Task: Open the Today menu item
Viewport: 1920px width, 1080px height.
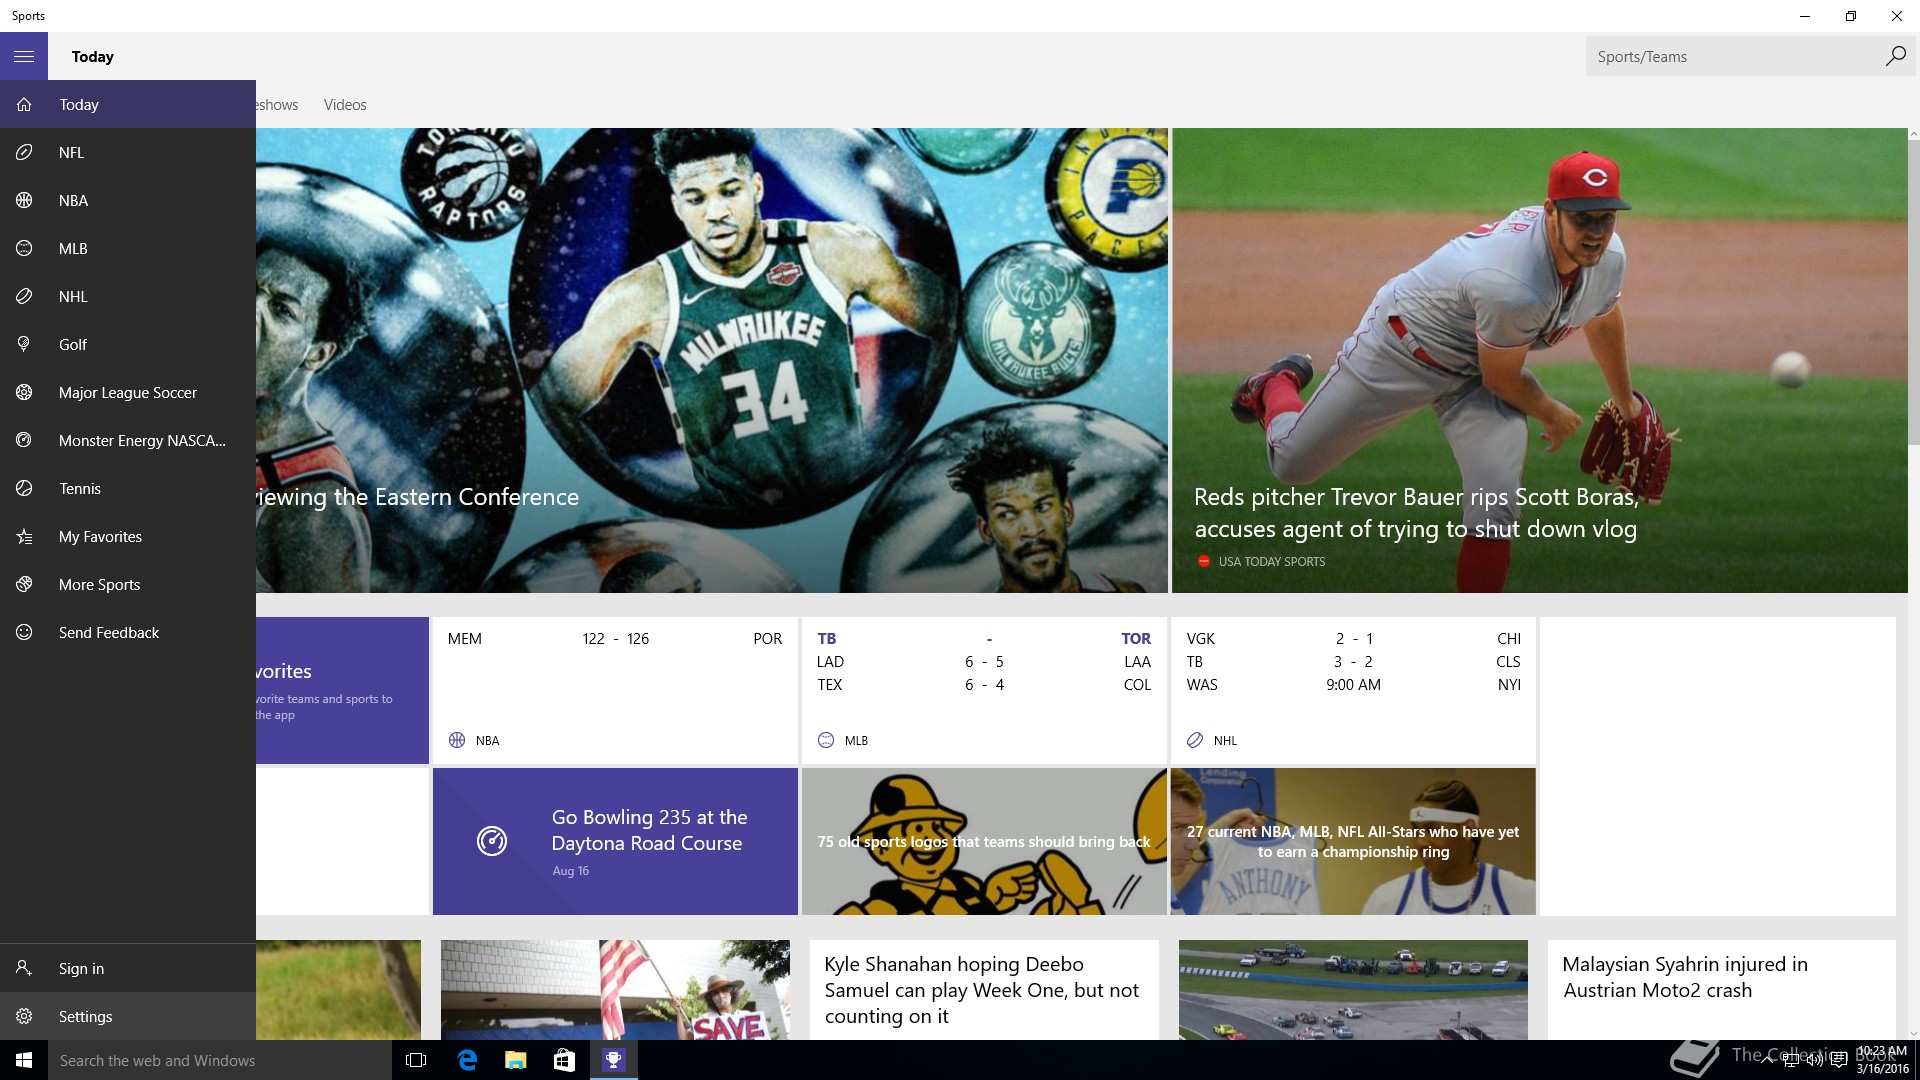Action: [128, 105]
